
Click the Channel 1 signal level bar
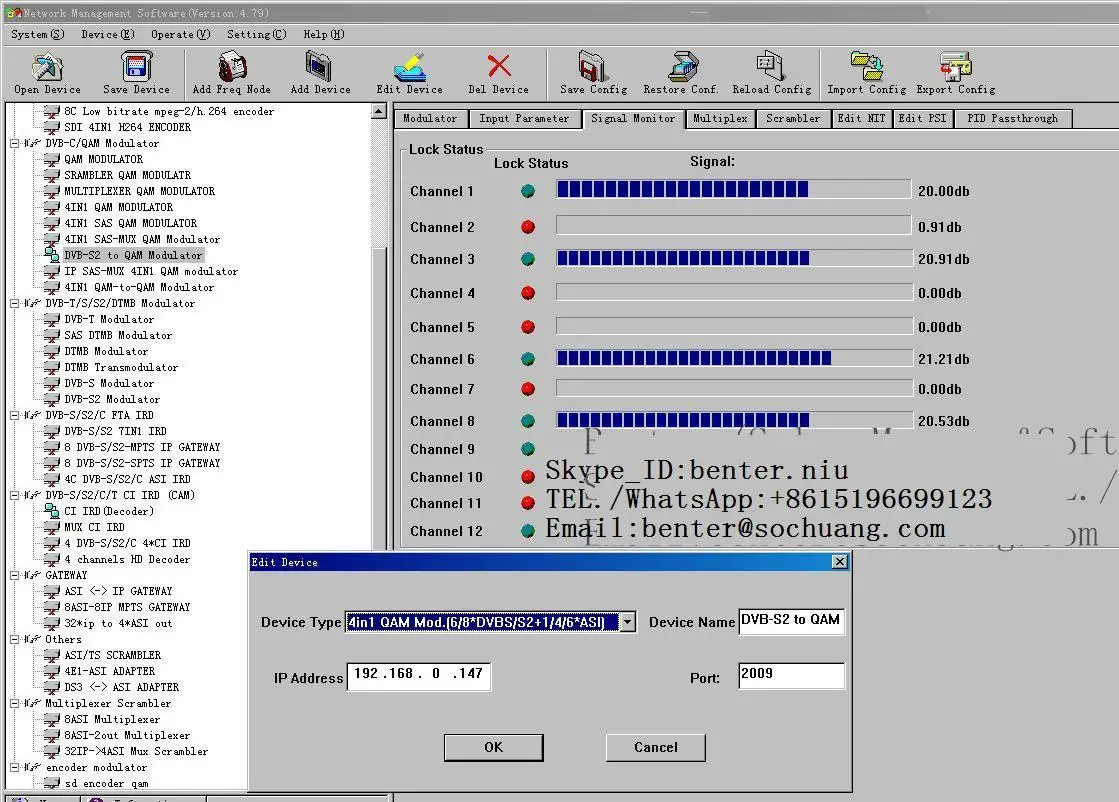click(733, 190)
